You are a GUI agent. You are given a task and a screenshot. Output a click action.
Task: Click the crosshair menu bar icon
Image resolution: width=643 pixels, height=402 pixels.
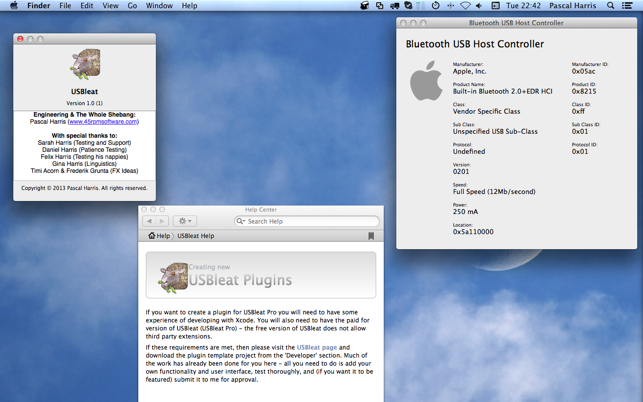(x=450, y=6)
